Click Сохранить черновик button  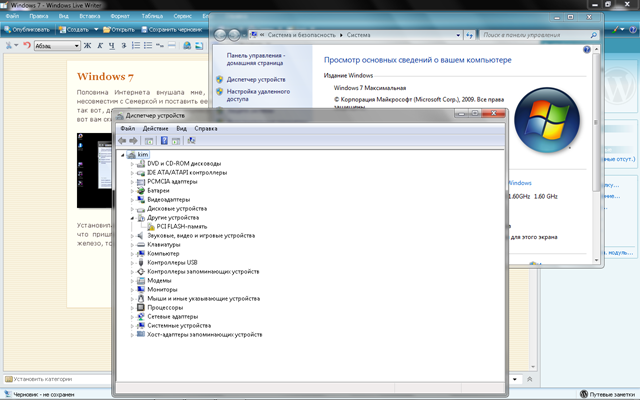click(x=172, y=29)
